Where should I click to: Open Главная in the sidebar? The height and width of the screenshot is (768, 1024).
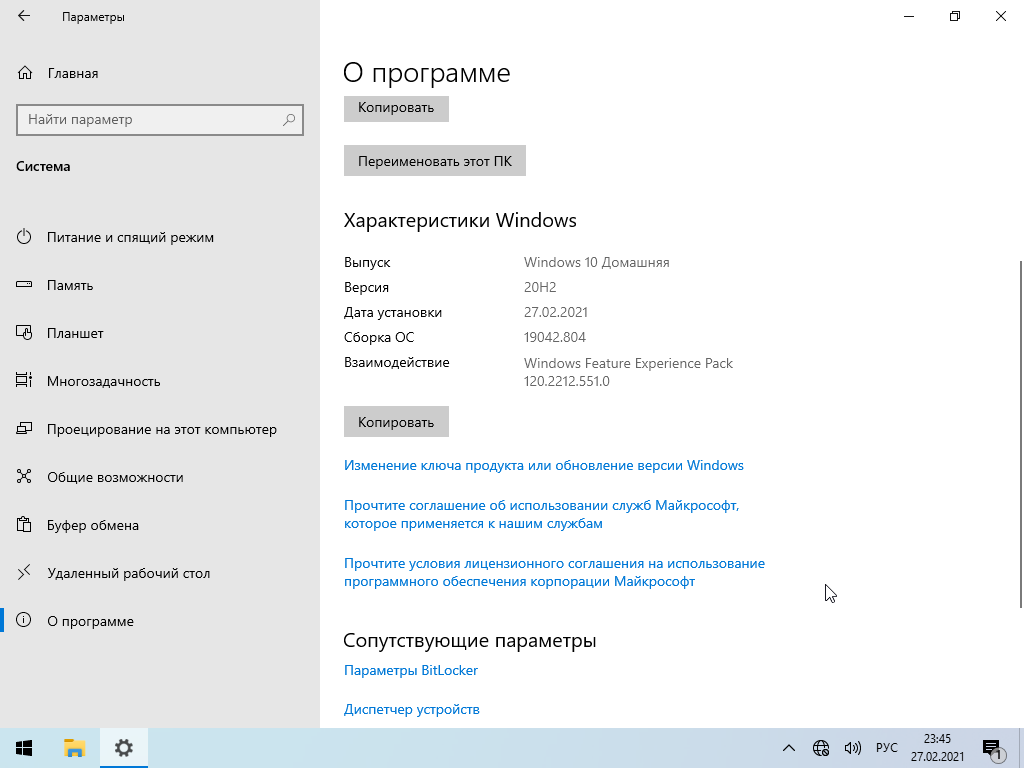[73, 73]
